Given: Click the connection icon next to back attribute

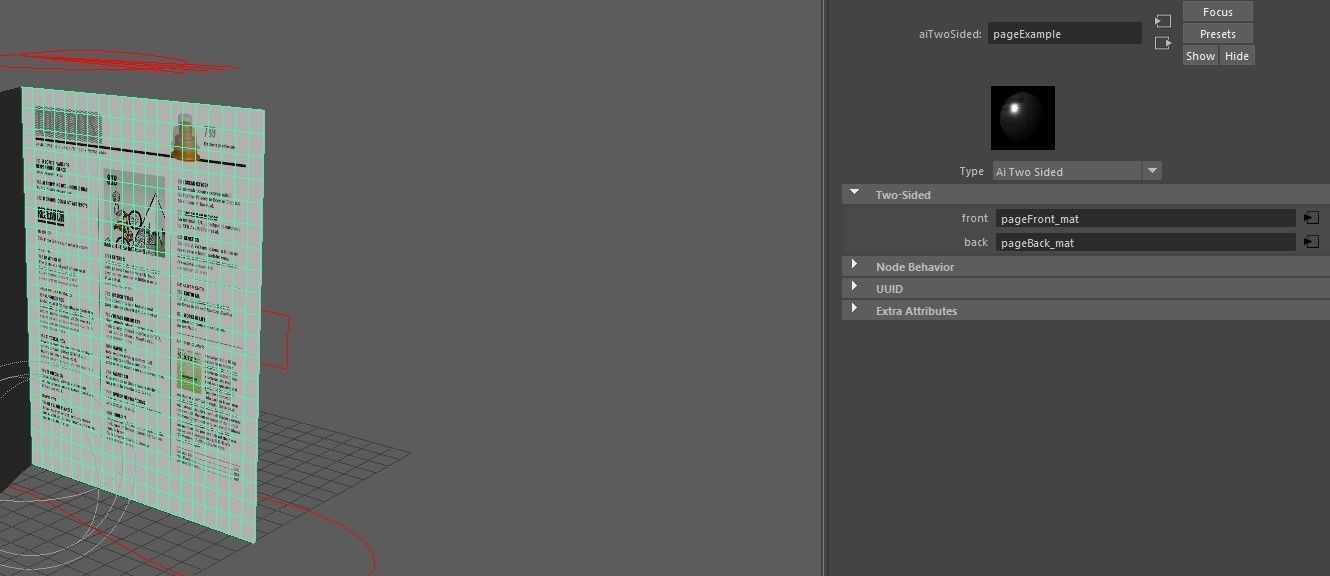Looking at the screenshot, I should [1311, 243].
